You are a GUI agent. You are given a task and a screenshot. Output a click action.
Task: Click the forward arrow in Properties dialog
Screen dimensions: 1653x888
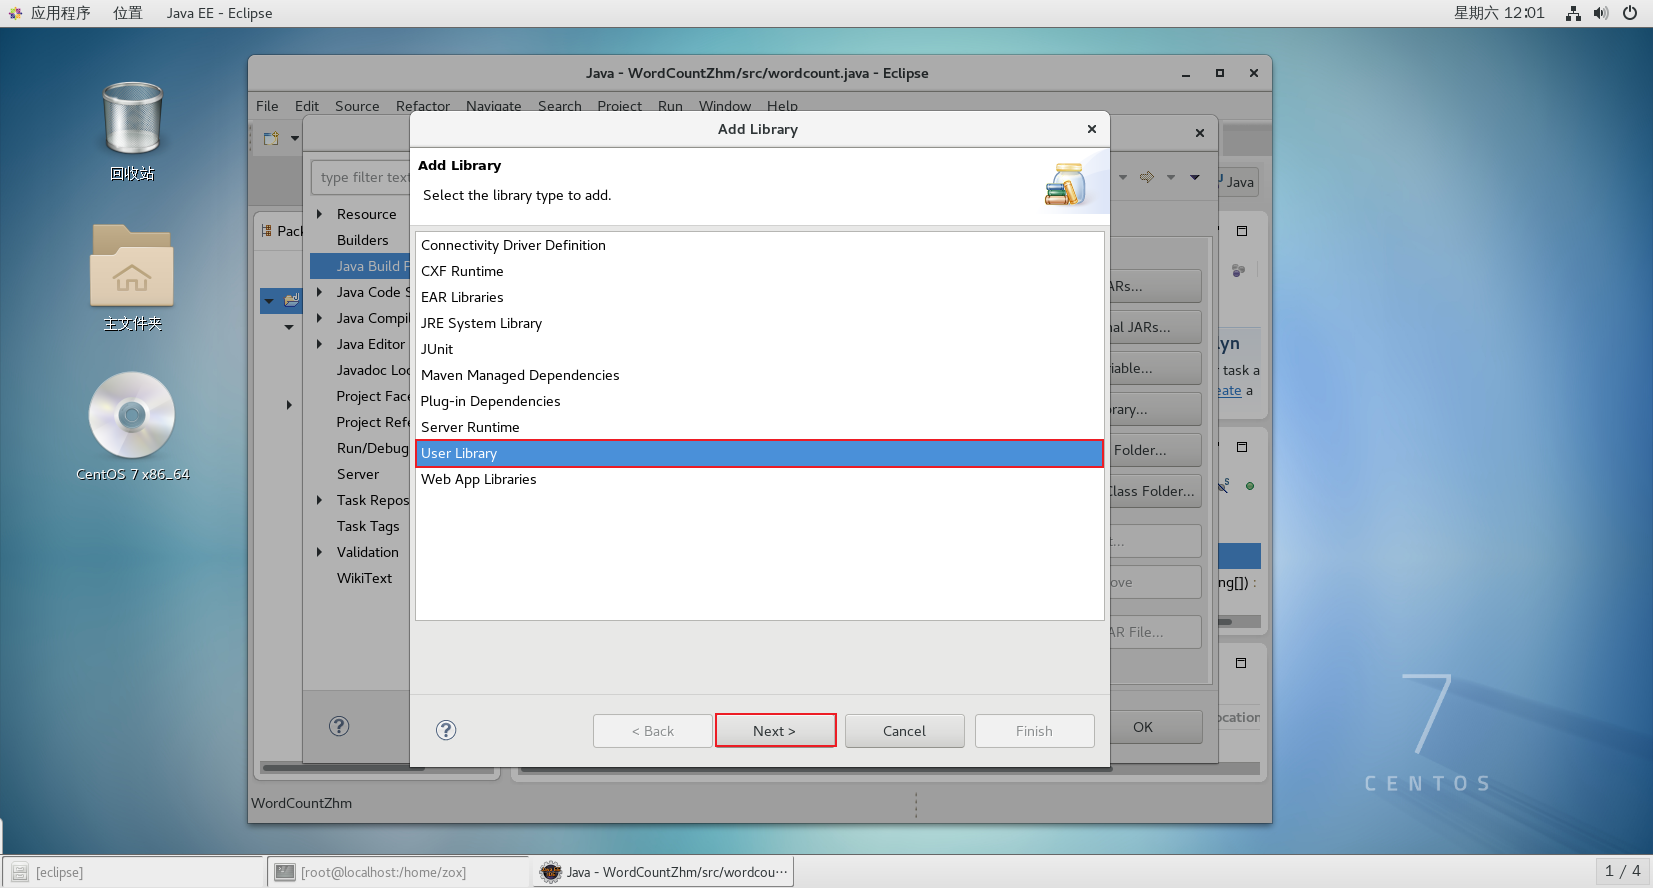pos(1147,177)
